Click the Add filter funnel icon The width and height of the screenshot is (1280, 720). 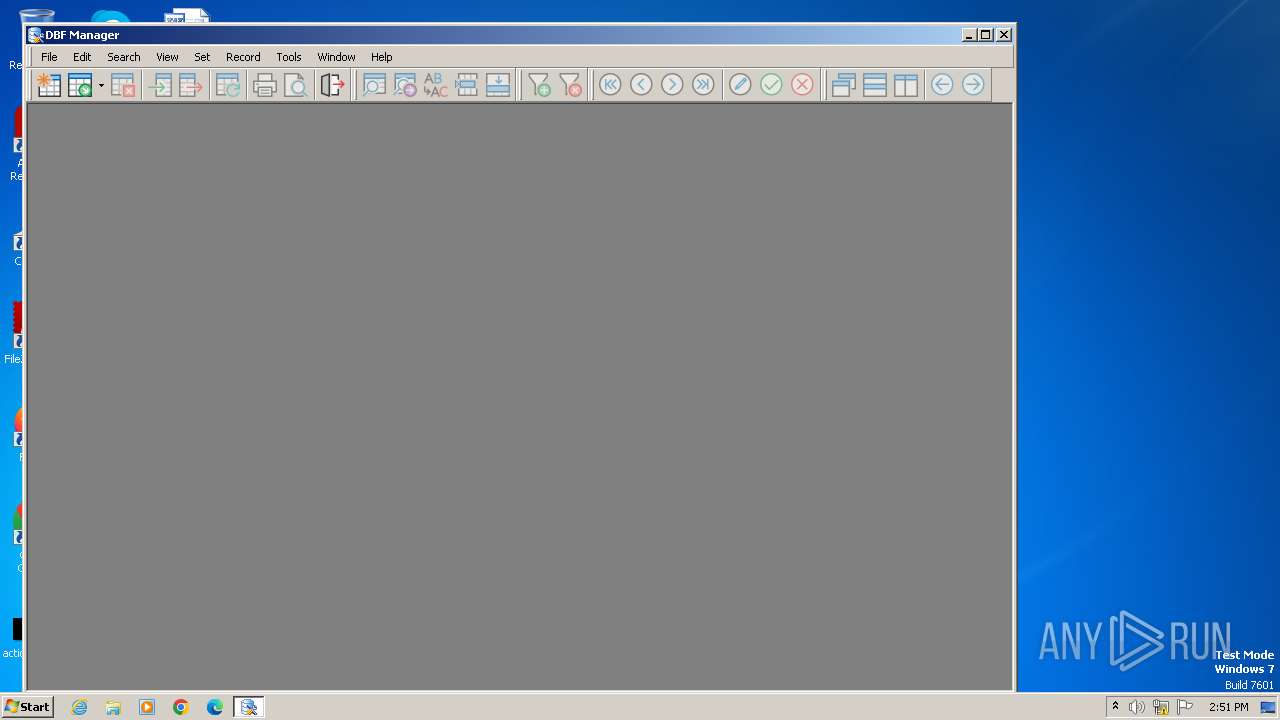coord(539,85)
